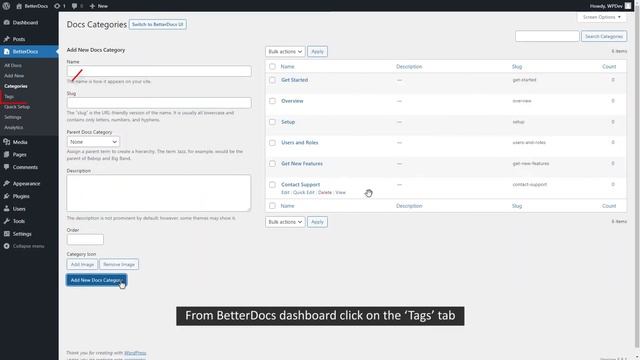This screenshot has height=360, width=640.
Task: Click the BetterDocs sidebar icon
Action: tap(7, 51)
